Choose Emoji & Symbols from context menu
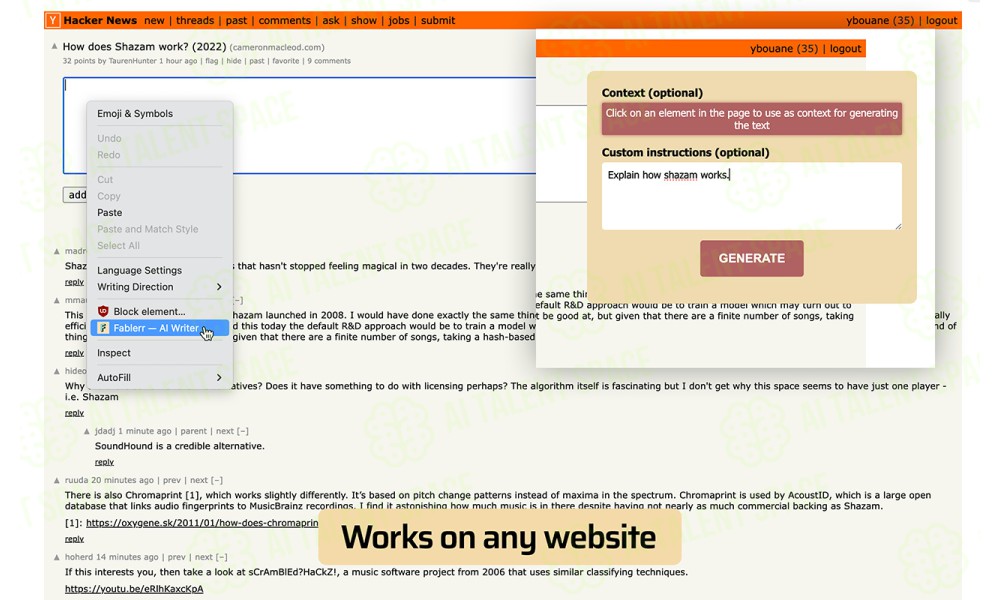Image resolution: width=1000 pixels, height=600 pixels. pos(159,113)
